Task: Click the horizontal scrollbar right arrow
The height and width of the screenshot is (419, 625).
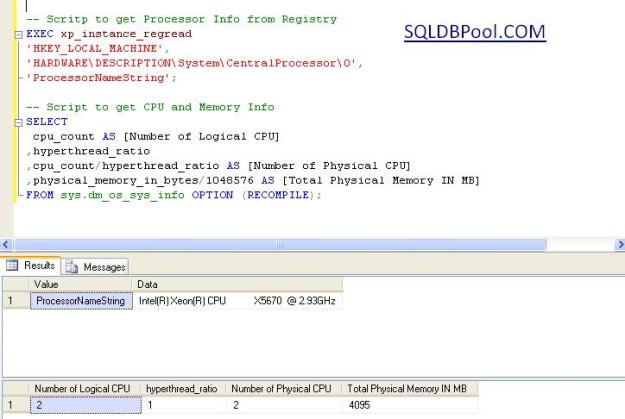Action: (618, 244)
